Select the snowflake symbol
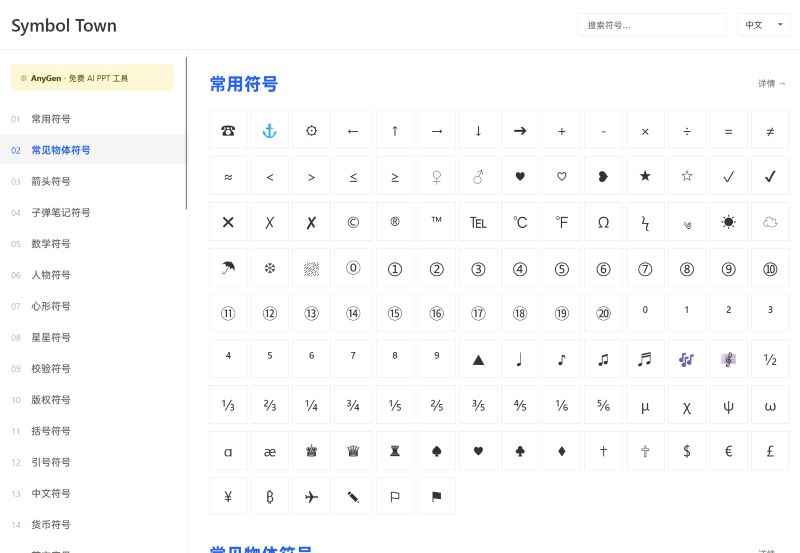The image size is (800, 553). pyautogui.click(x=269, y=268)
